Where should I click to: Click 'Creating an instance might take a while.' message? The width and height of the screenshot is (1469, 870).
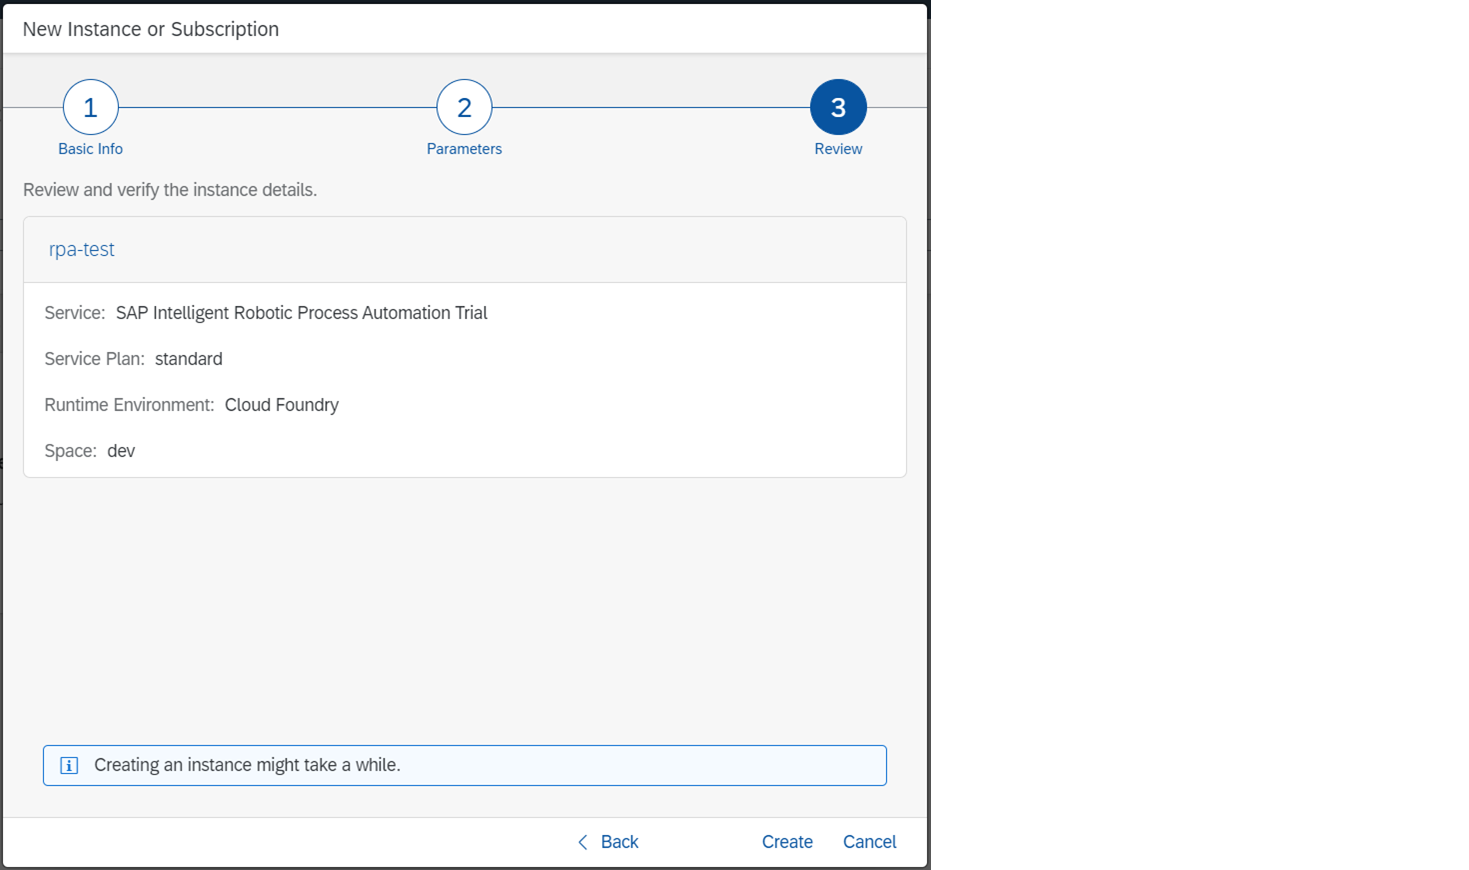click(247, 765)
